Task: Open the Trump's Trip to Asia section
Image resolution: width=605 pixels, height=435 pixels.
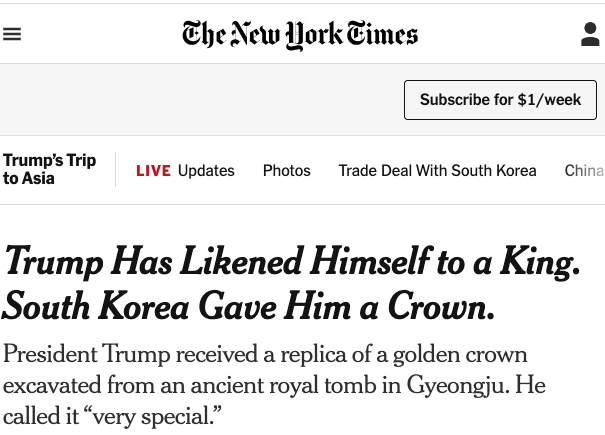Action: pos(49,170)
